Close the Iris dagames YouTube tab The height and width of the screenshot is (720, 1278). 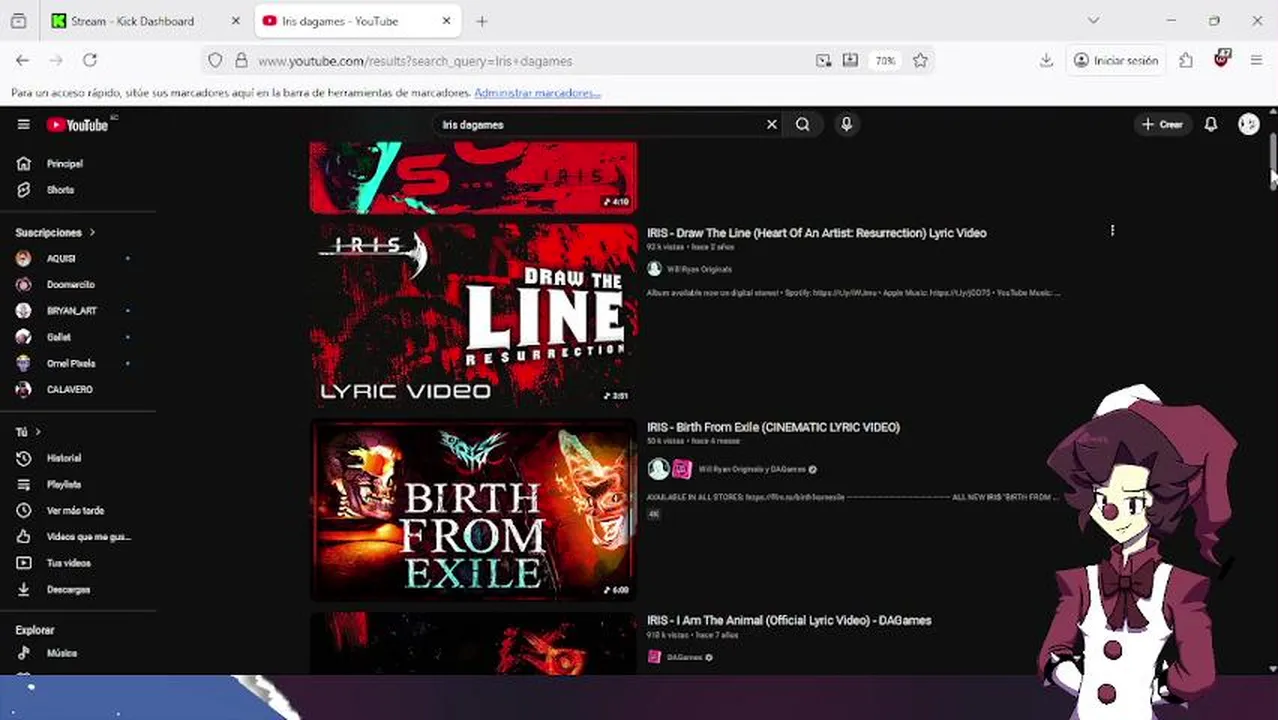[x=446, y=20]
